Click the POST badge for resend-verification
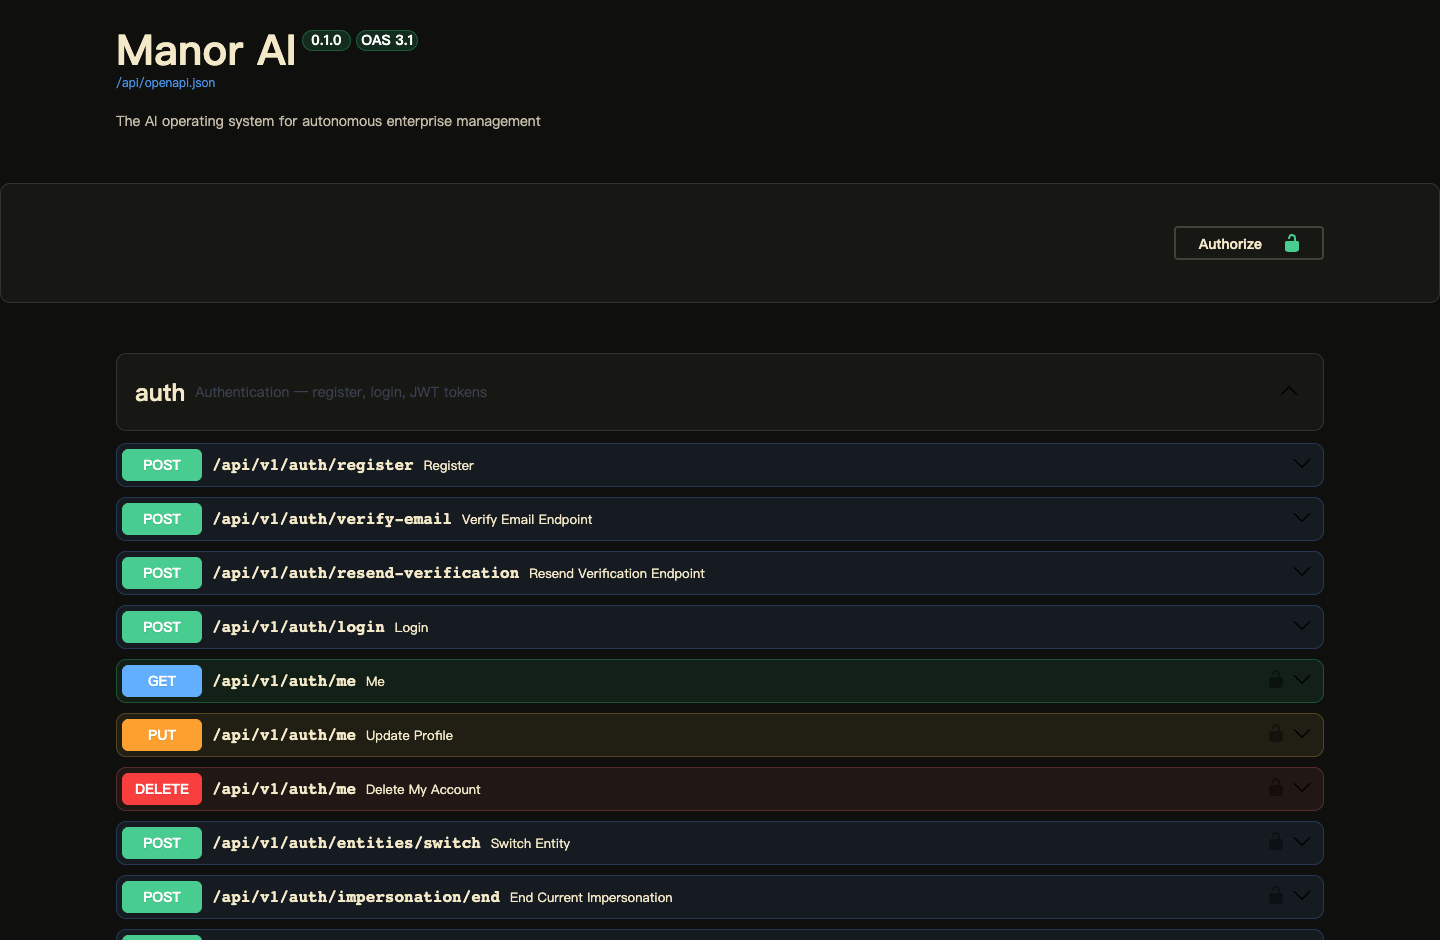The height and width of the screenshot is (940, 1440). [x=162, y=573]
